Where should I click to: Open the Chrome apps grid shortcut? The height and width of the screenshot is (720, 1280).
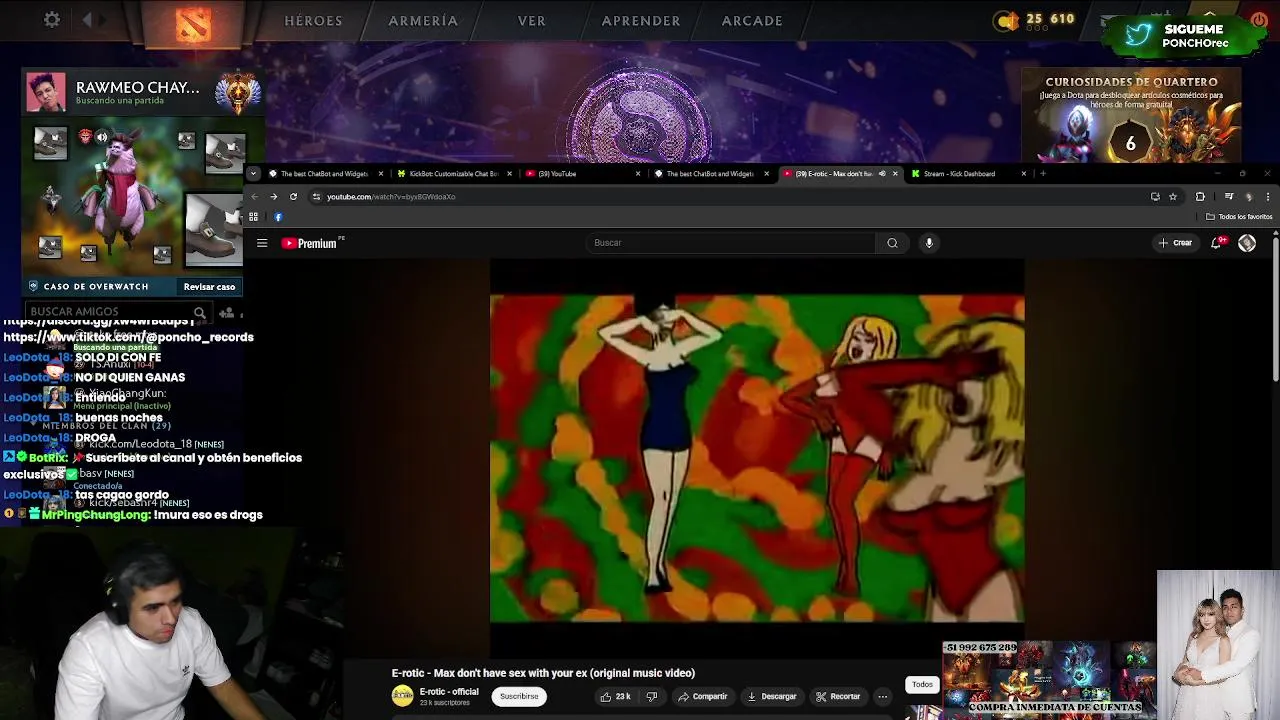pos(254,217)
